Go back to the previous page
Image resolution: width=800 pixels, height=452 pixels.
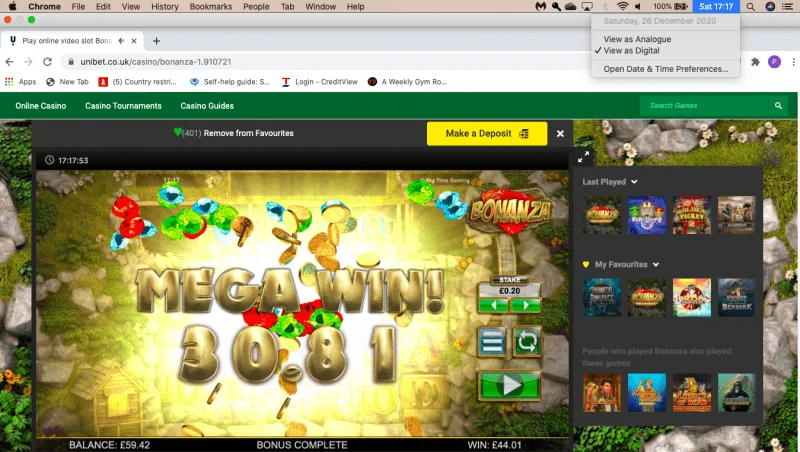tap(10, 62)
